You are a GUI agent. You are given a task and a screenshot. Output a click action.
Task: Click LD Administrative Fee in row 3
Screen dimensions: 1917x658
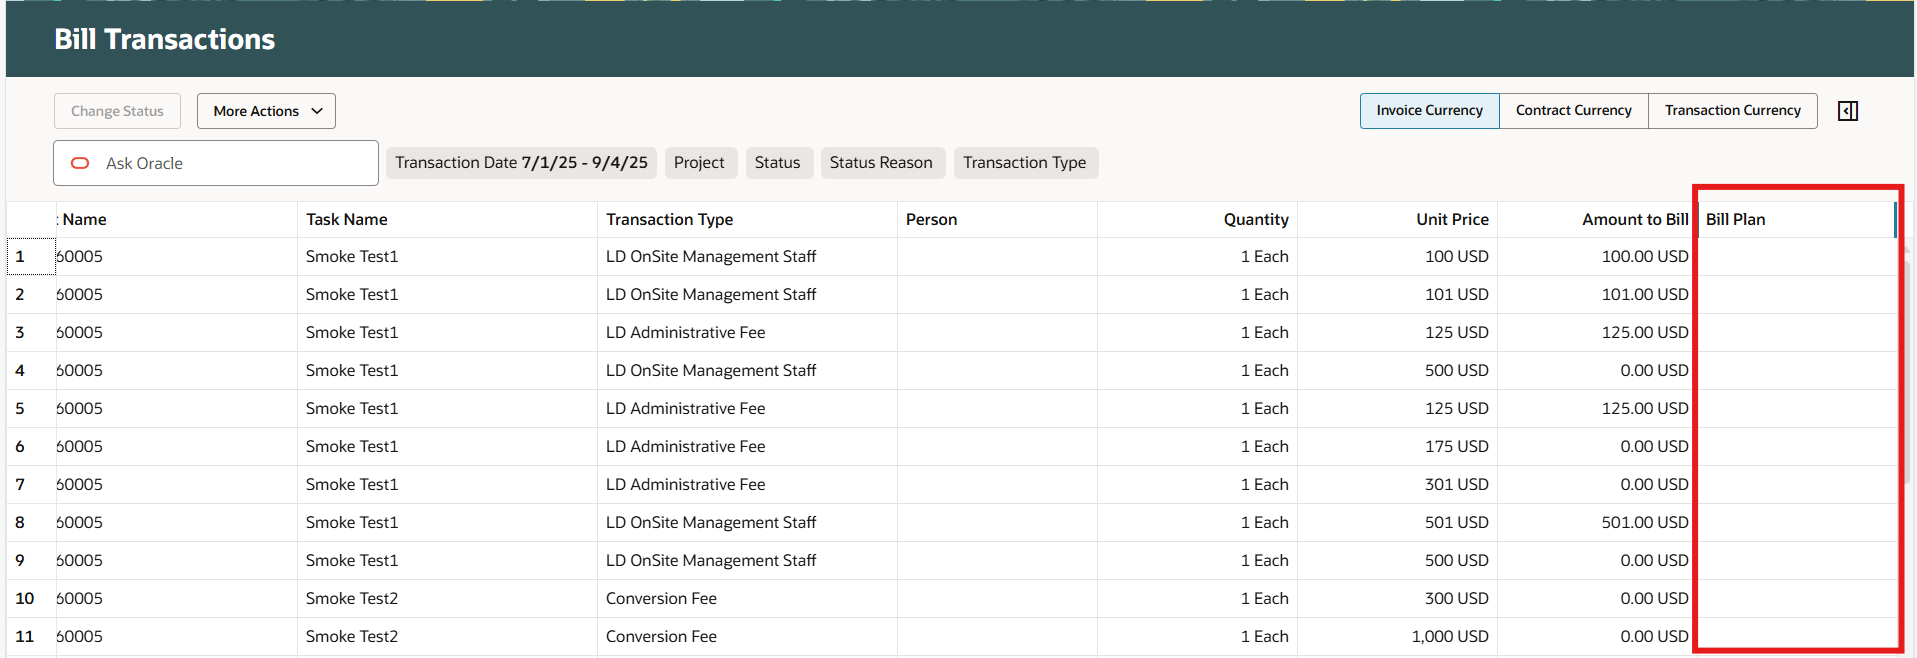[x=685, y=332]
